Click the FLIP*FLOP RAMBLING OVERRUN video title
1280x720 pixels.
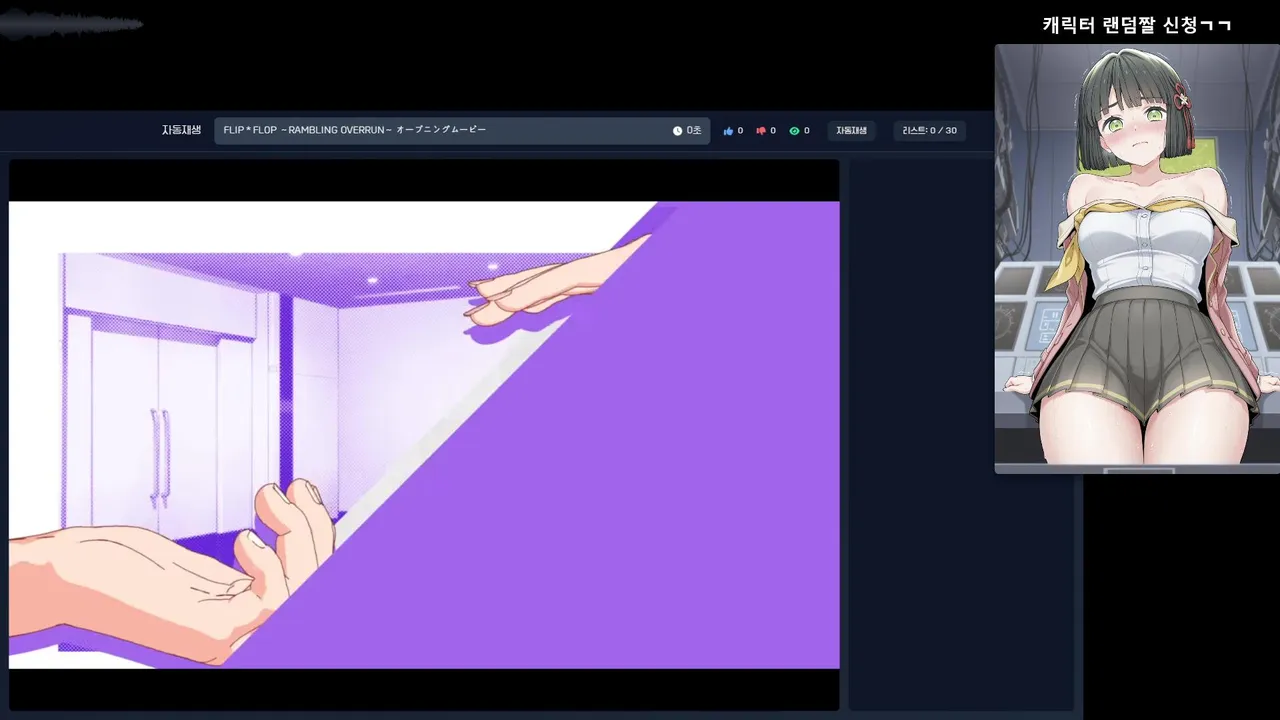pyautogui.click(x=355, y=130)
